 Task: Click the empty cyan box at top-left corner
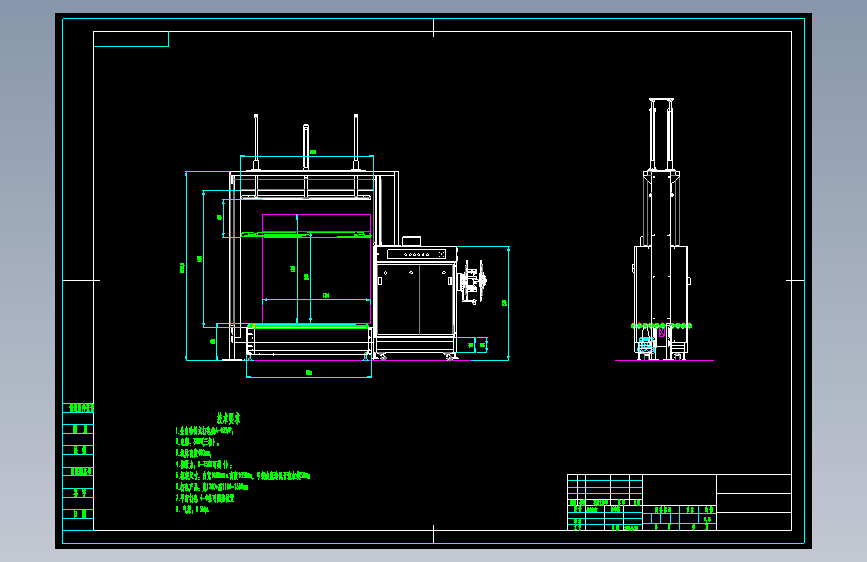coord(131,39)
